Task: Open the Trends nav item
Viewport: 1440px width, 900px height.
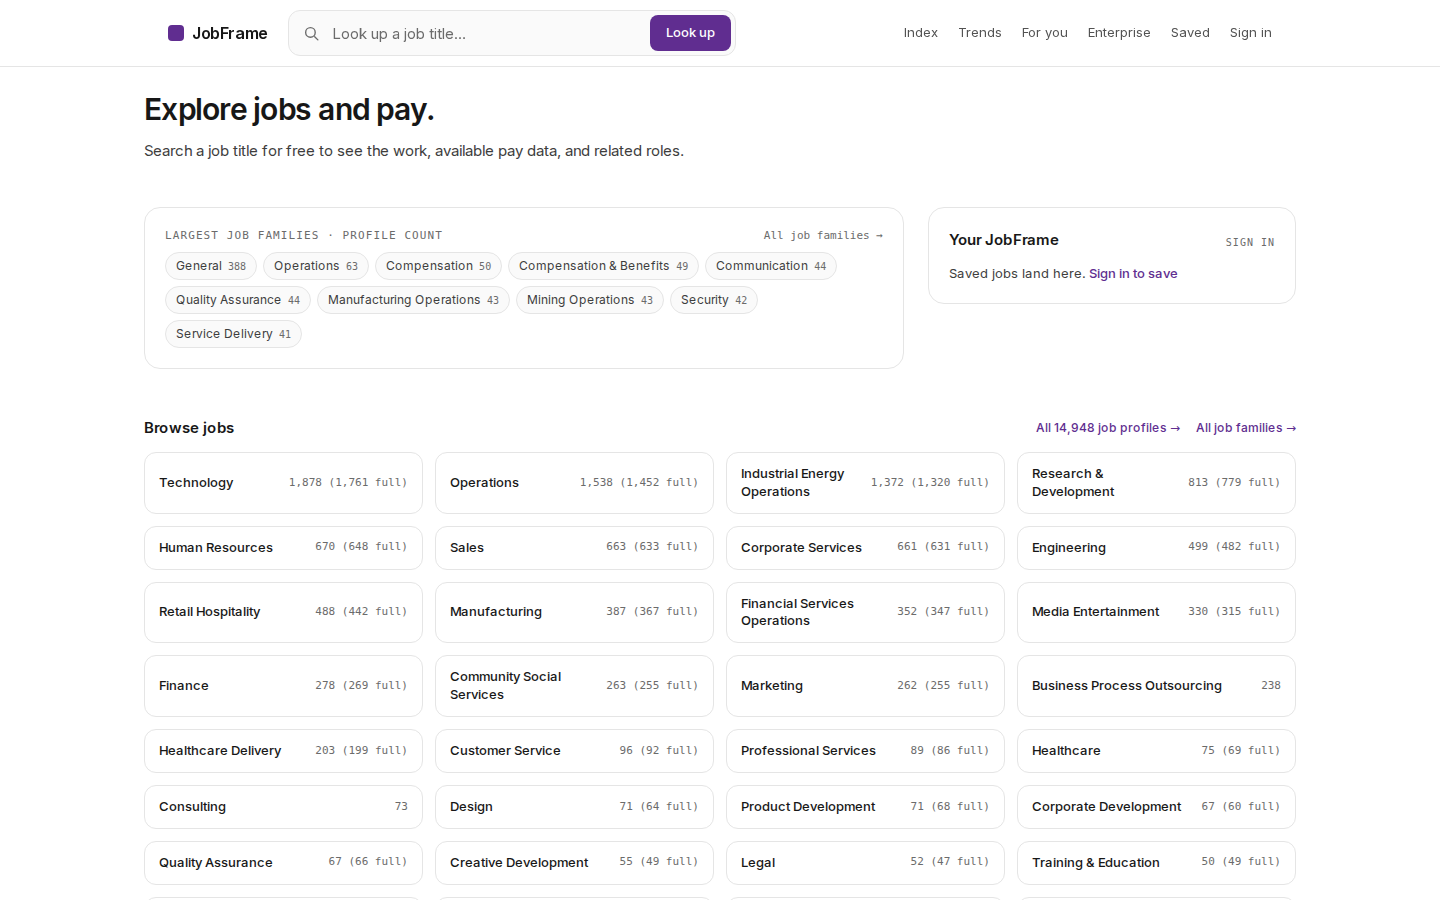Action: point(980,33)
